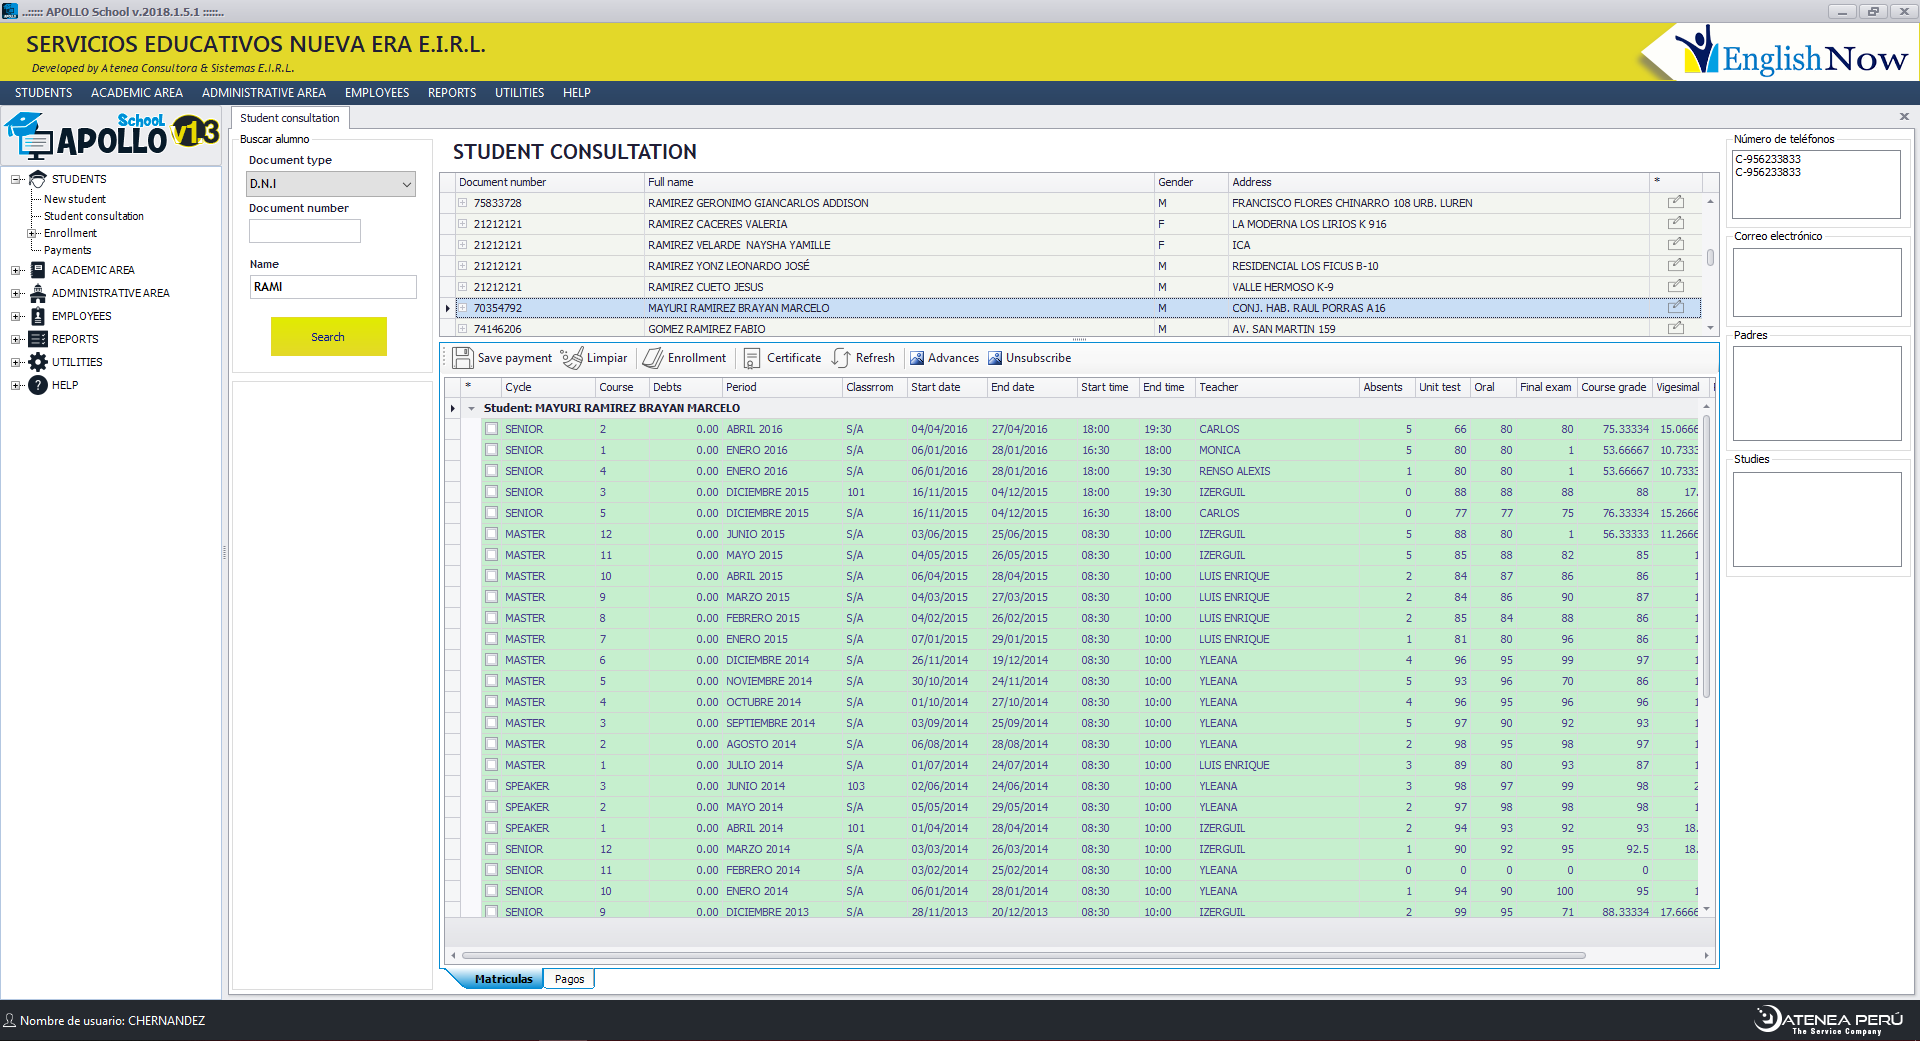
Task: Open edit icon for RAMIREZ YONZ LEONARDO row
Action: tap(1675, 265)
